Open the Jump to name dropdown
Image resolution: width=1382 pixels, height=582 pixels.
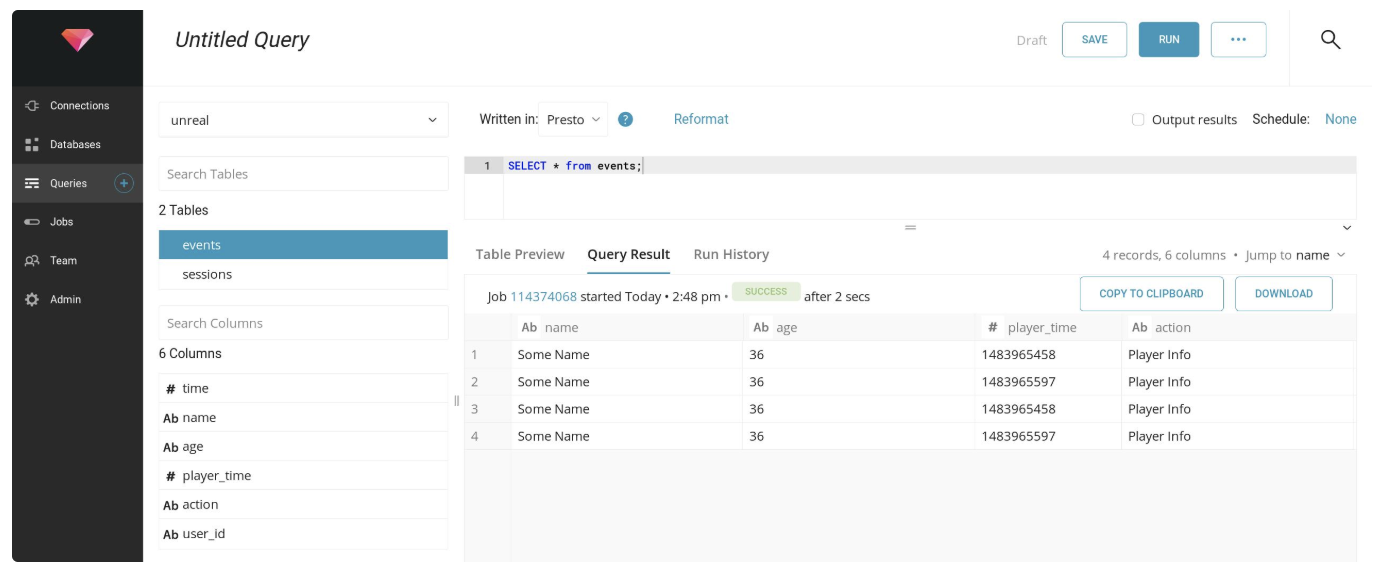coord(1320,255)
